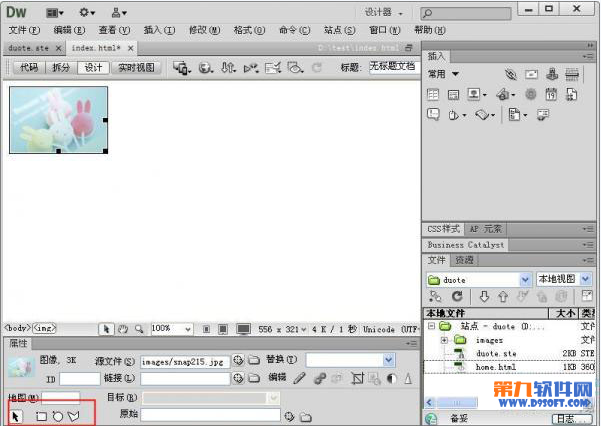Select the polygon hotspot tool
The height and width of the screenshot is (426, 601).
coord(73,415)
